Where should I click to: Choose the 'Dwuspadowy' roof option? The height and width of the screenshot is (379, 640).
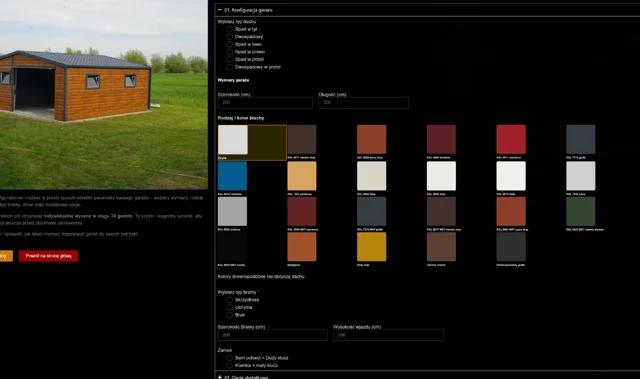[229, 37]
